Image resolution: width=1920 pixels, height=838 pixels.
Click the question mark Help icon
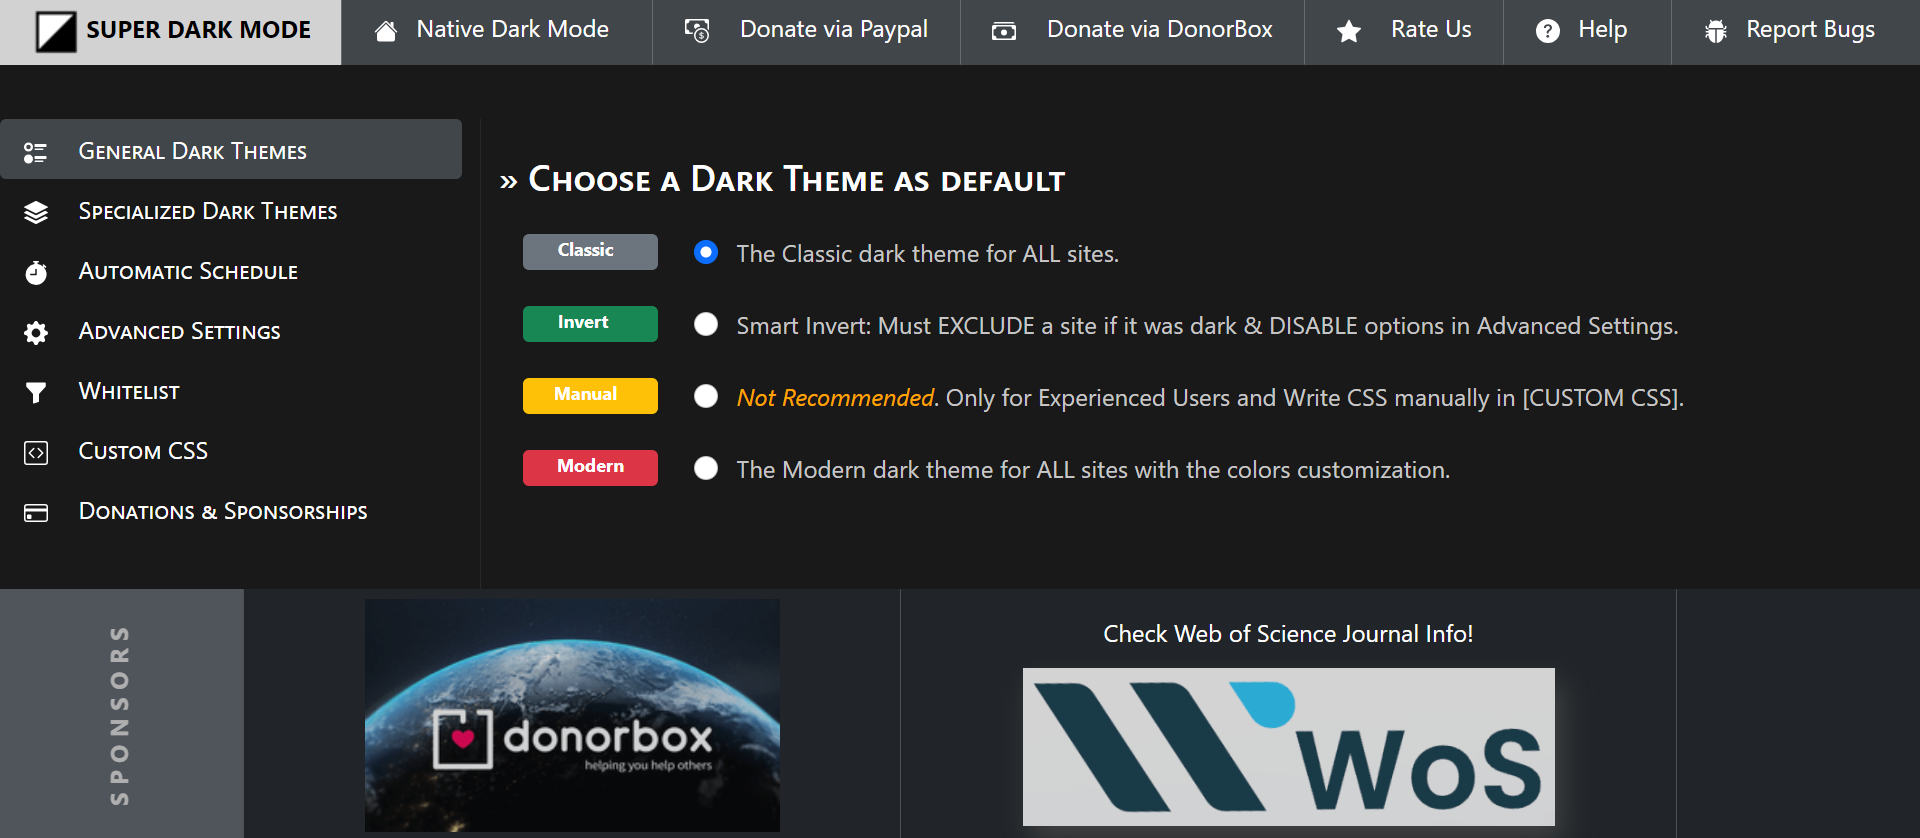(x=1548, y=32)
